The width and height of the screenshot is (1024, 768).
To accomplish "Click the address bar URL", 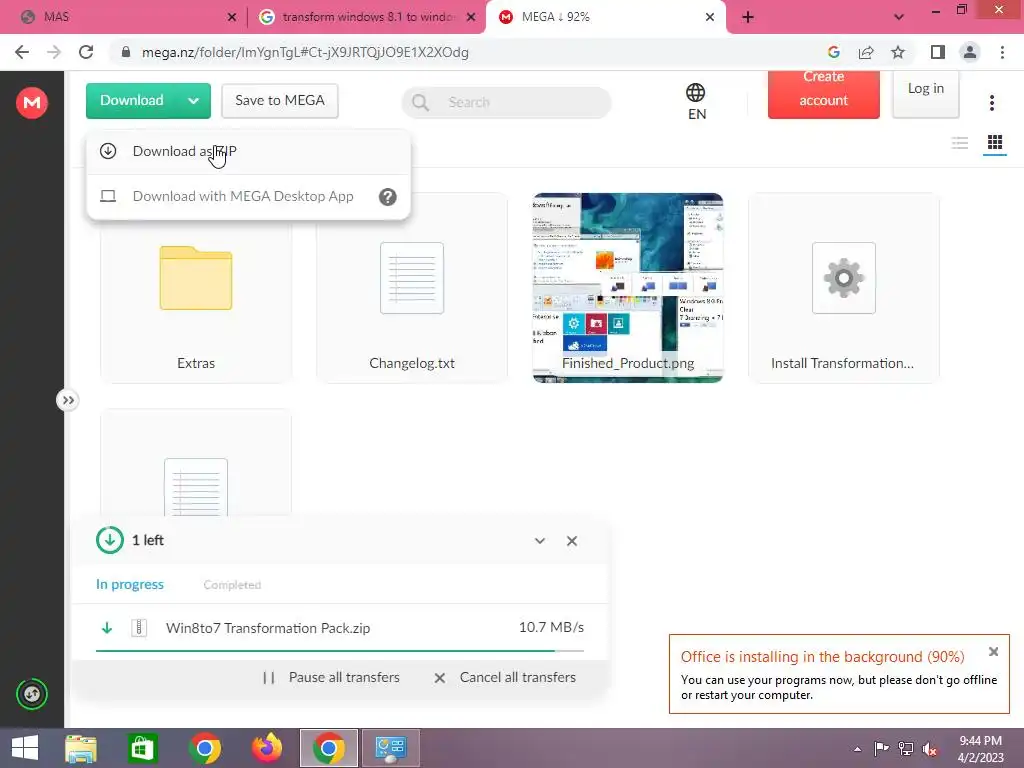I will pyautogui.click(x=305, y=52).
